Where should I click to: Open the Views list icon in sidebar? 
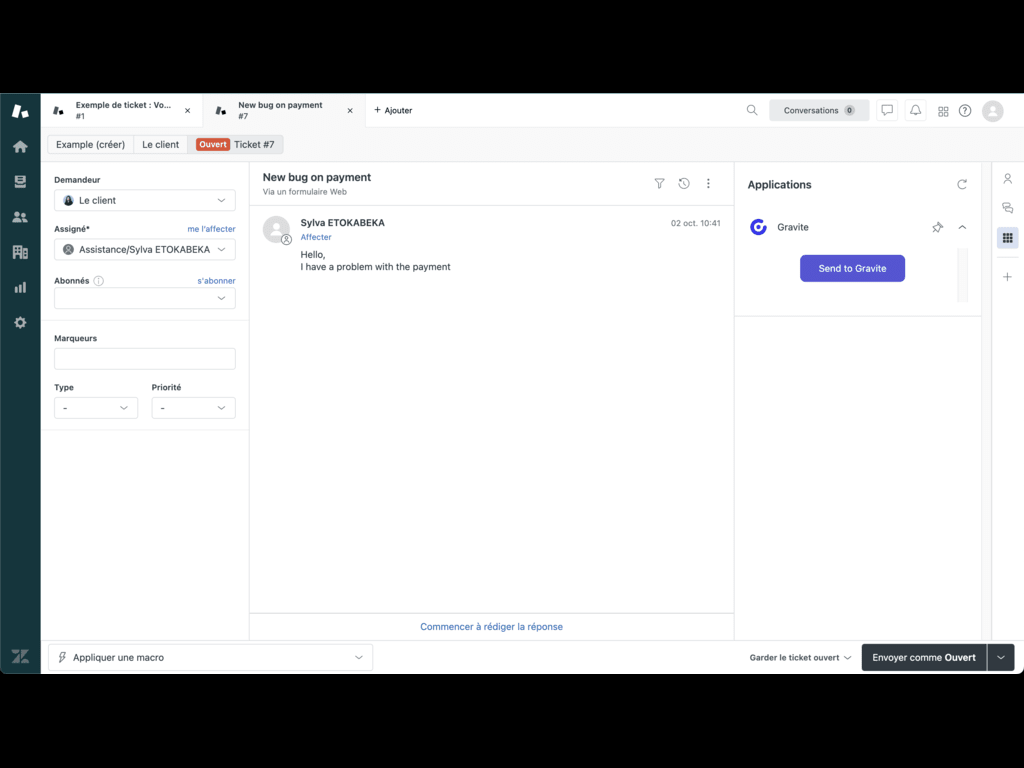click(20, 181)
